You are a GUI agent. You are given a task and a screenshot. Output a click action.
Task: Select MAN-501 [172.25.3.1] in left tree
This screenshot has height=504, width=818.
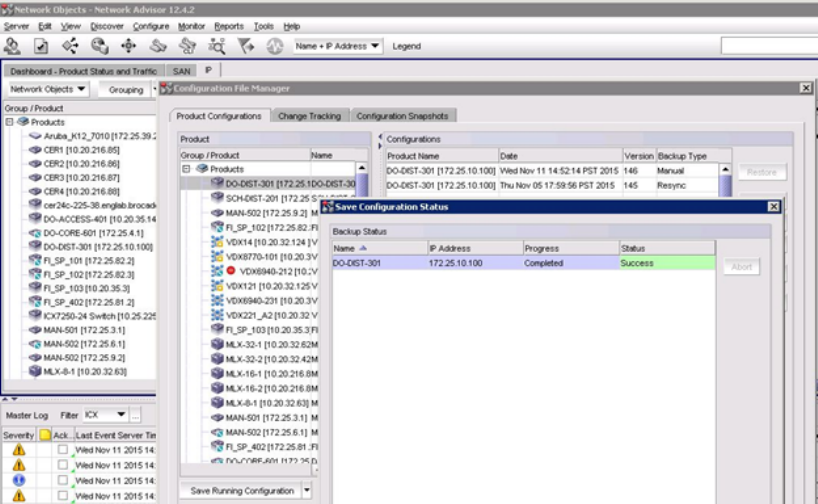click(x=84, y=330)
